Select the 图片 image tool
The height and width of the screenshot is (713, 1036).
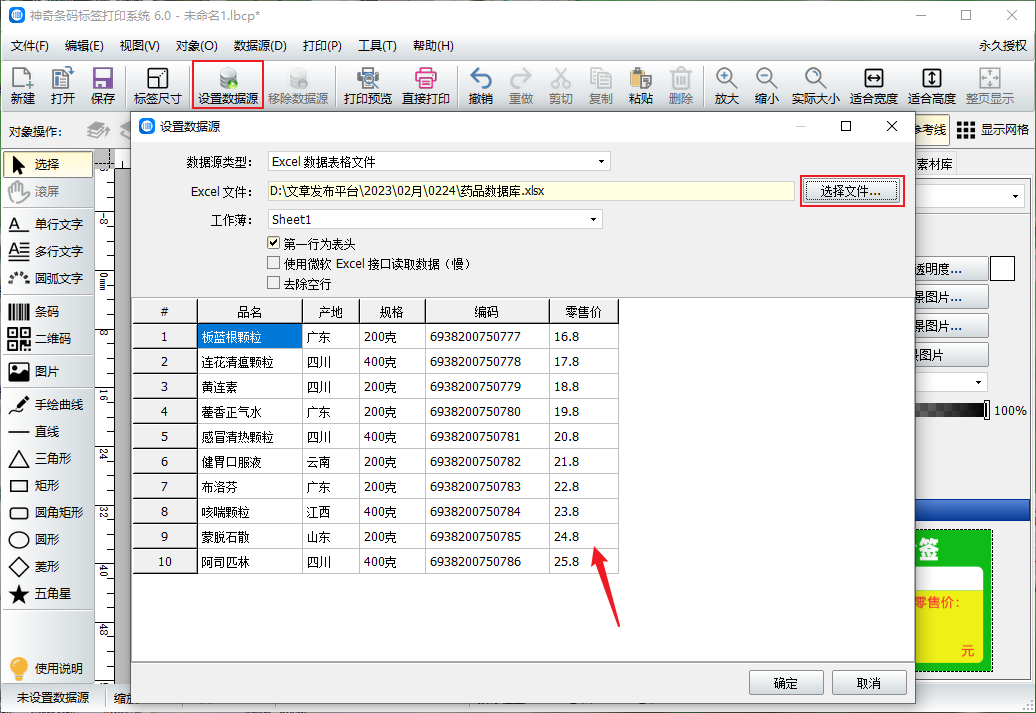(48, 371)
